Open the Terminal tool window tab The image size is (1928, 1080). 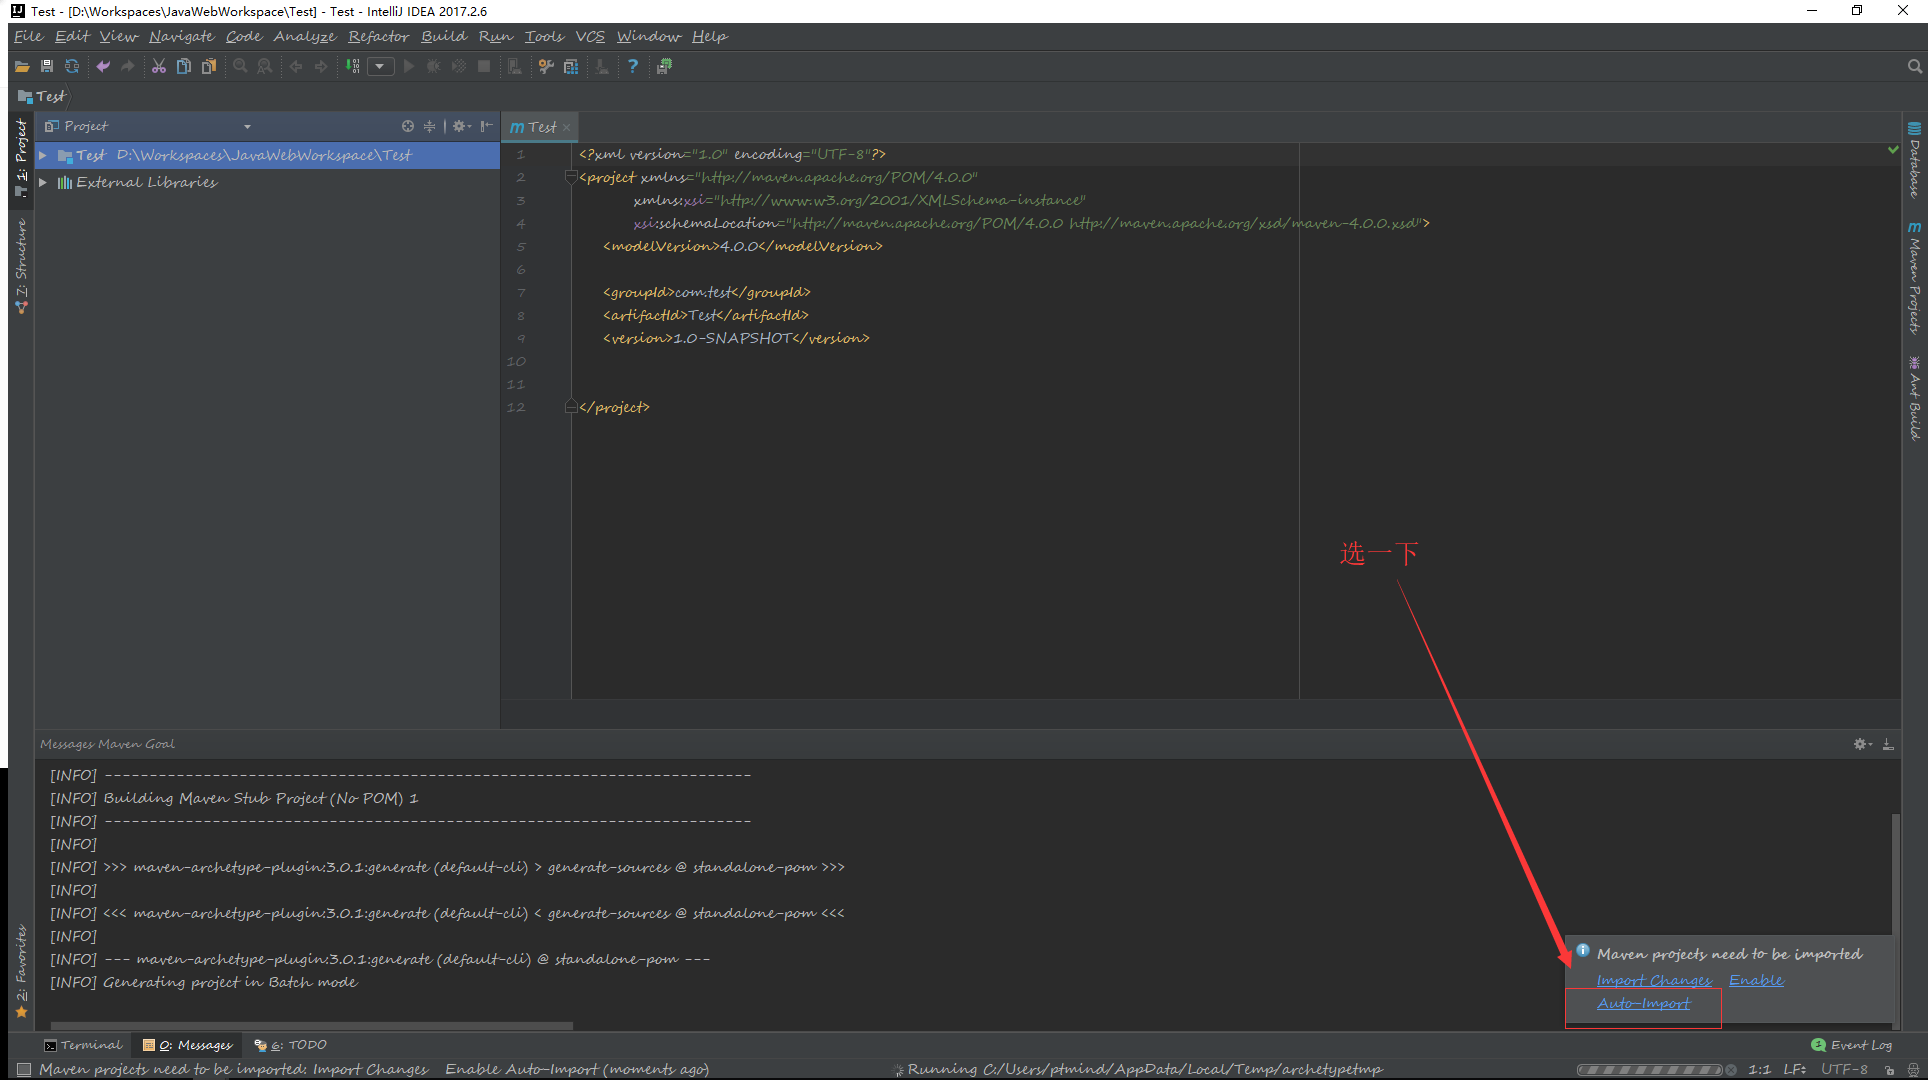(83, 1045)
